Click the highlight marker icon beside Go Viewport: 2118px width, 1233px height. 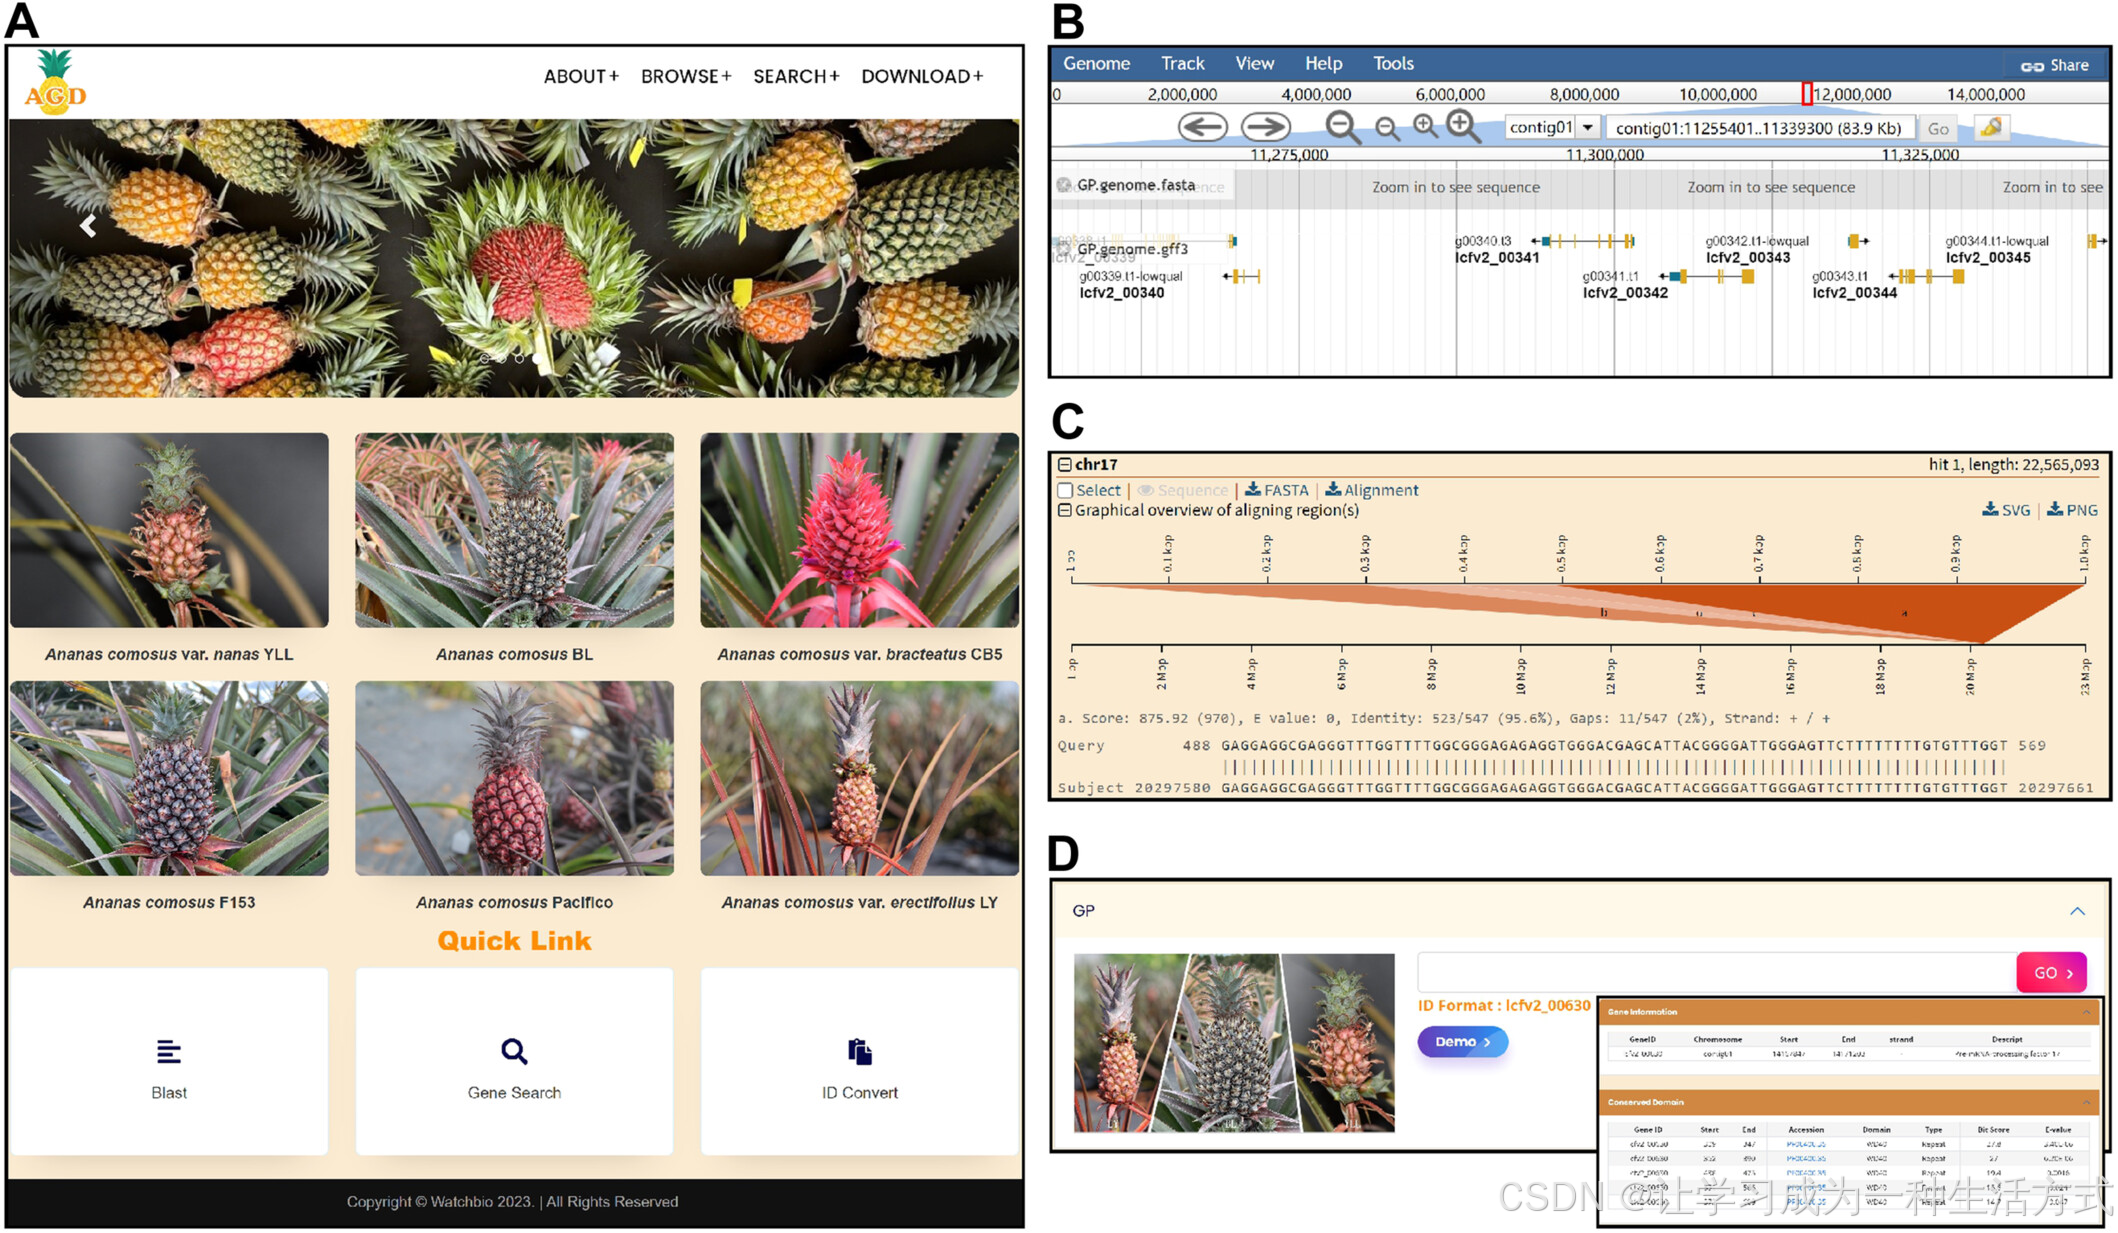point(1991,127)
